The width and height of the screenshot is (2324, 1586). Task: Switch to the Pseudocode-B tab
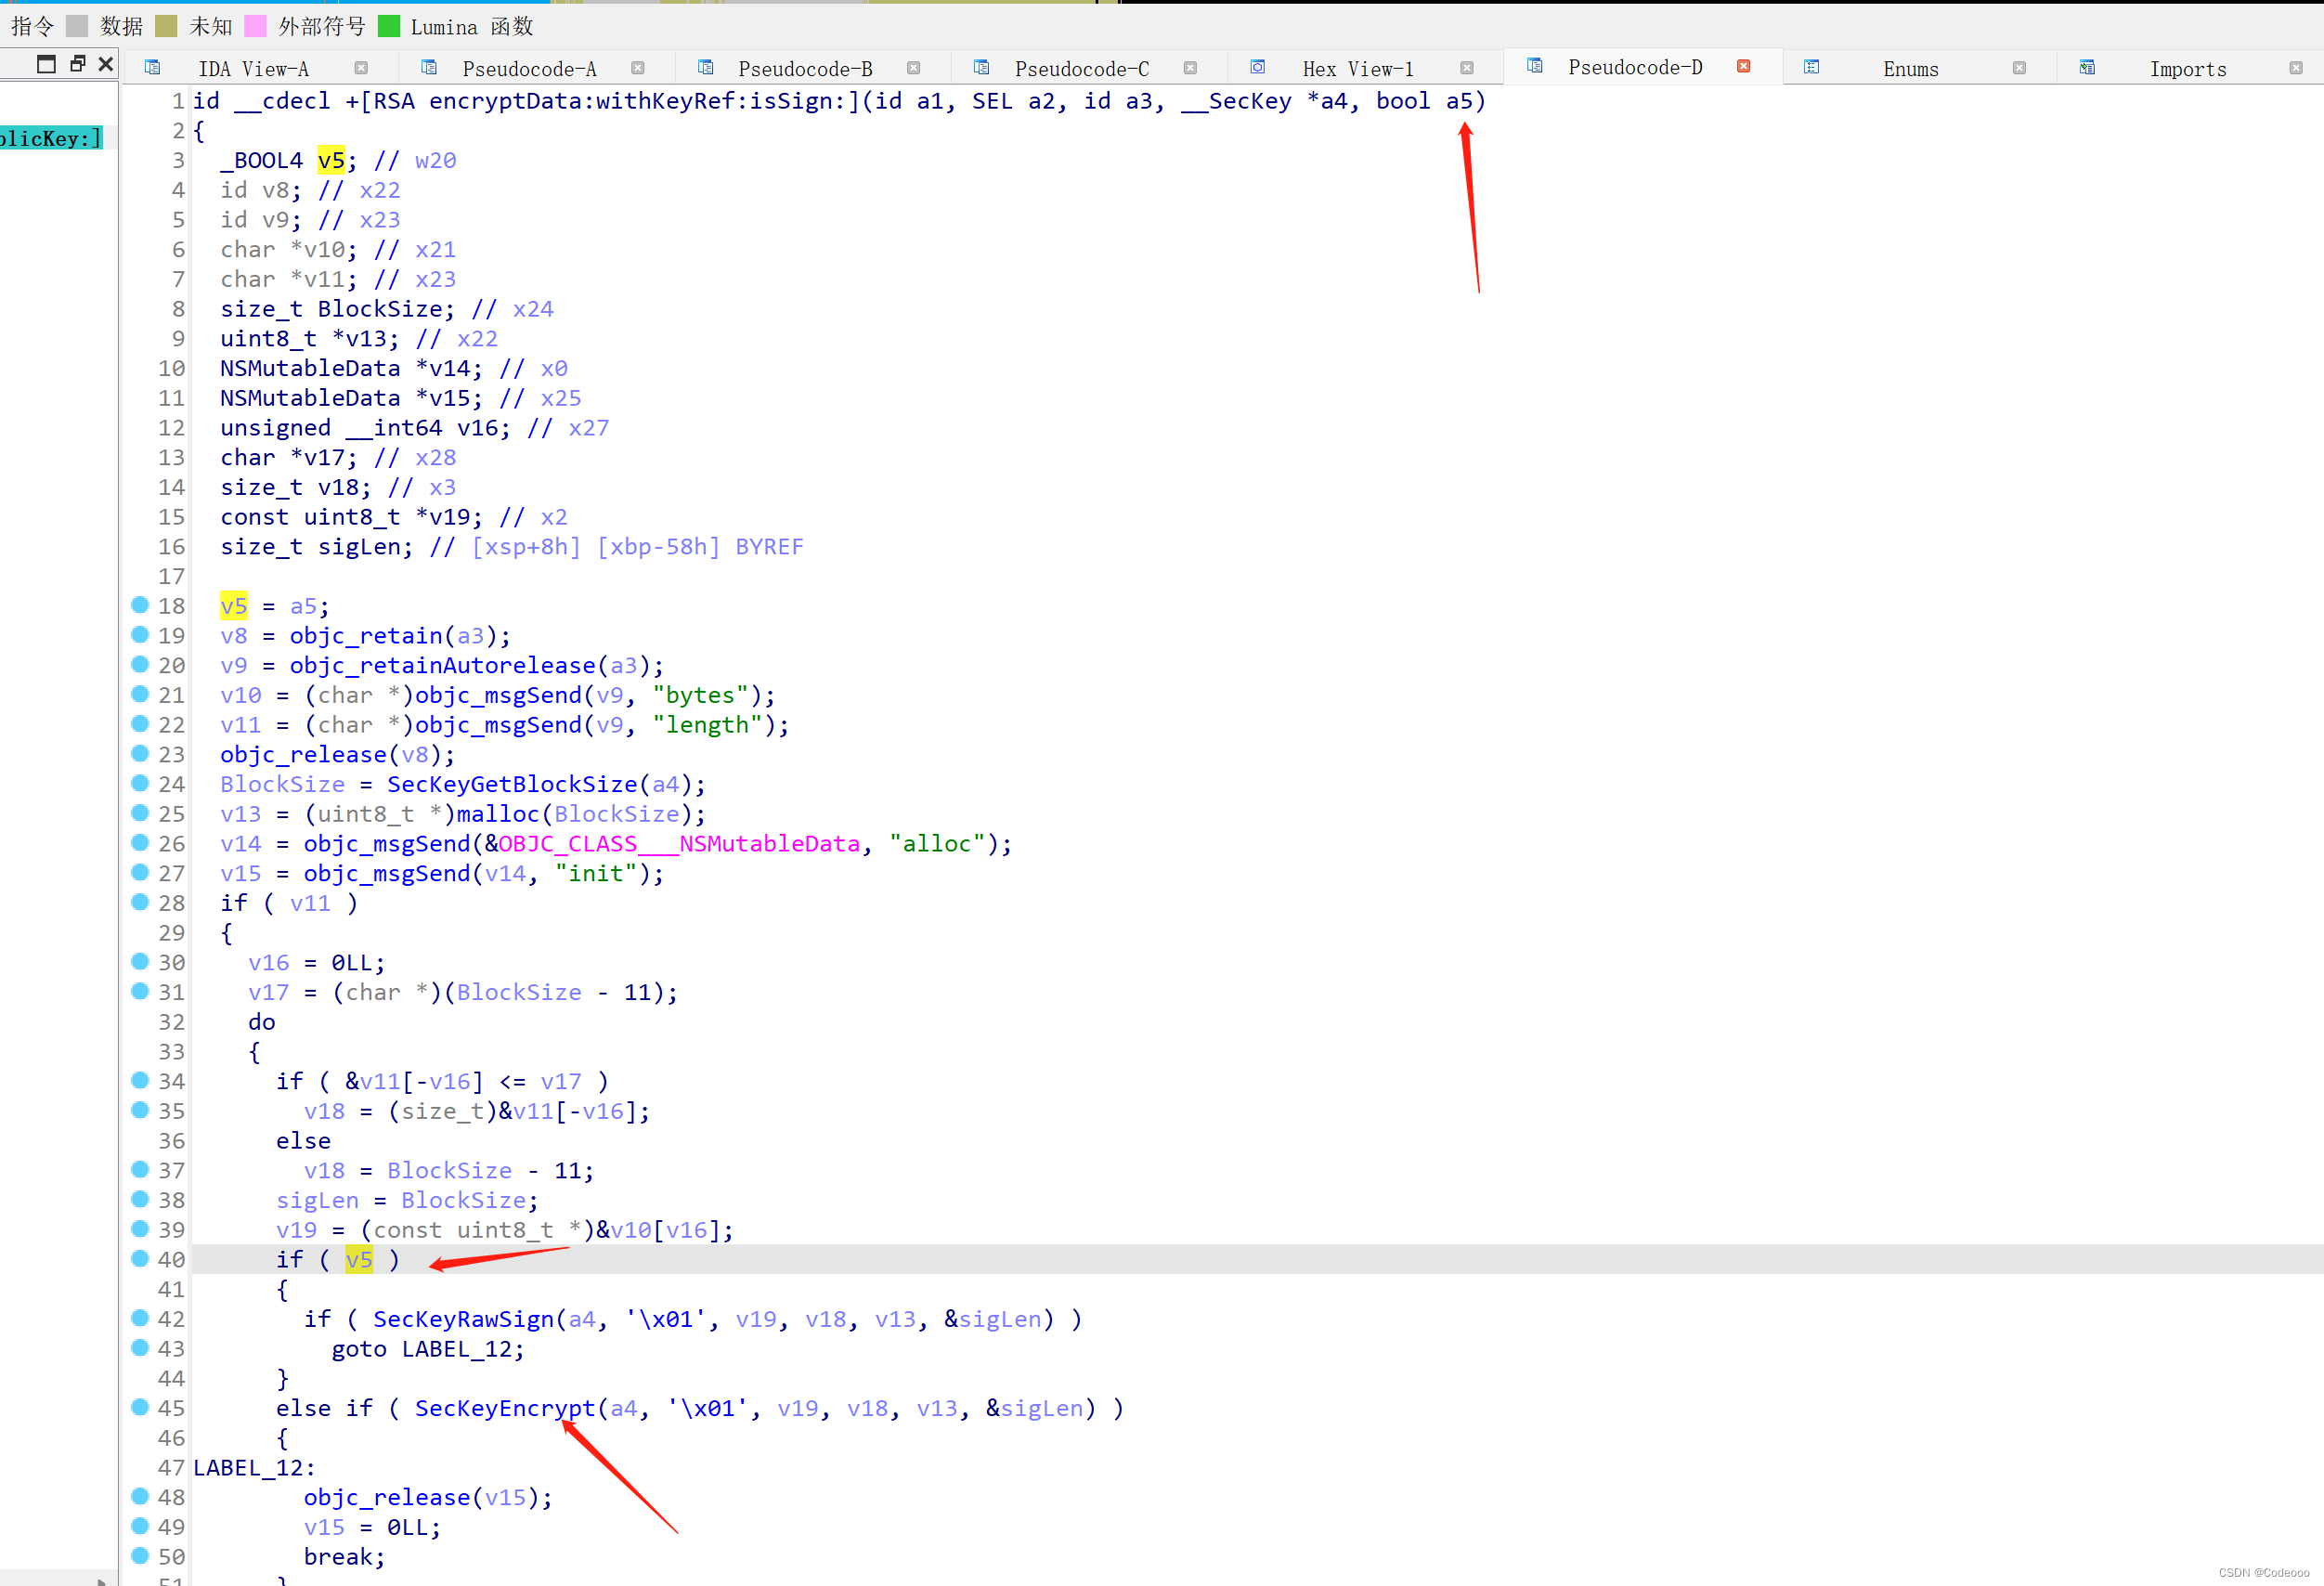[x=804, y=68]
